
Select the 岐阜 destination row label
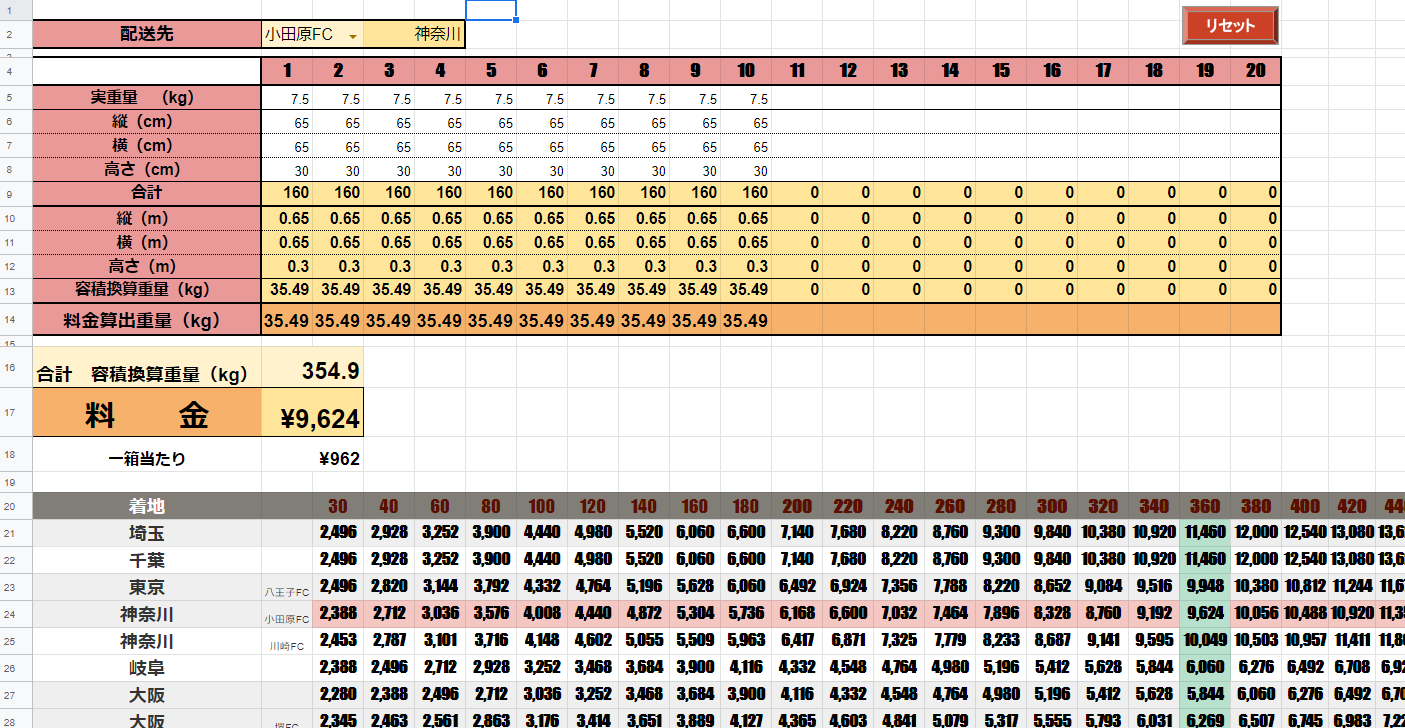(147, 668)
